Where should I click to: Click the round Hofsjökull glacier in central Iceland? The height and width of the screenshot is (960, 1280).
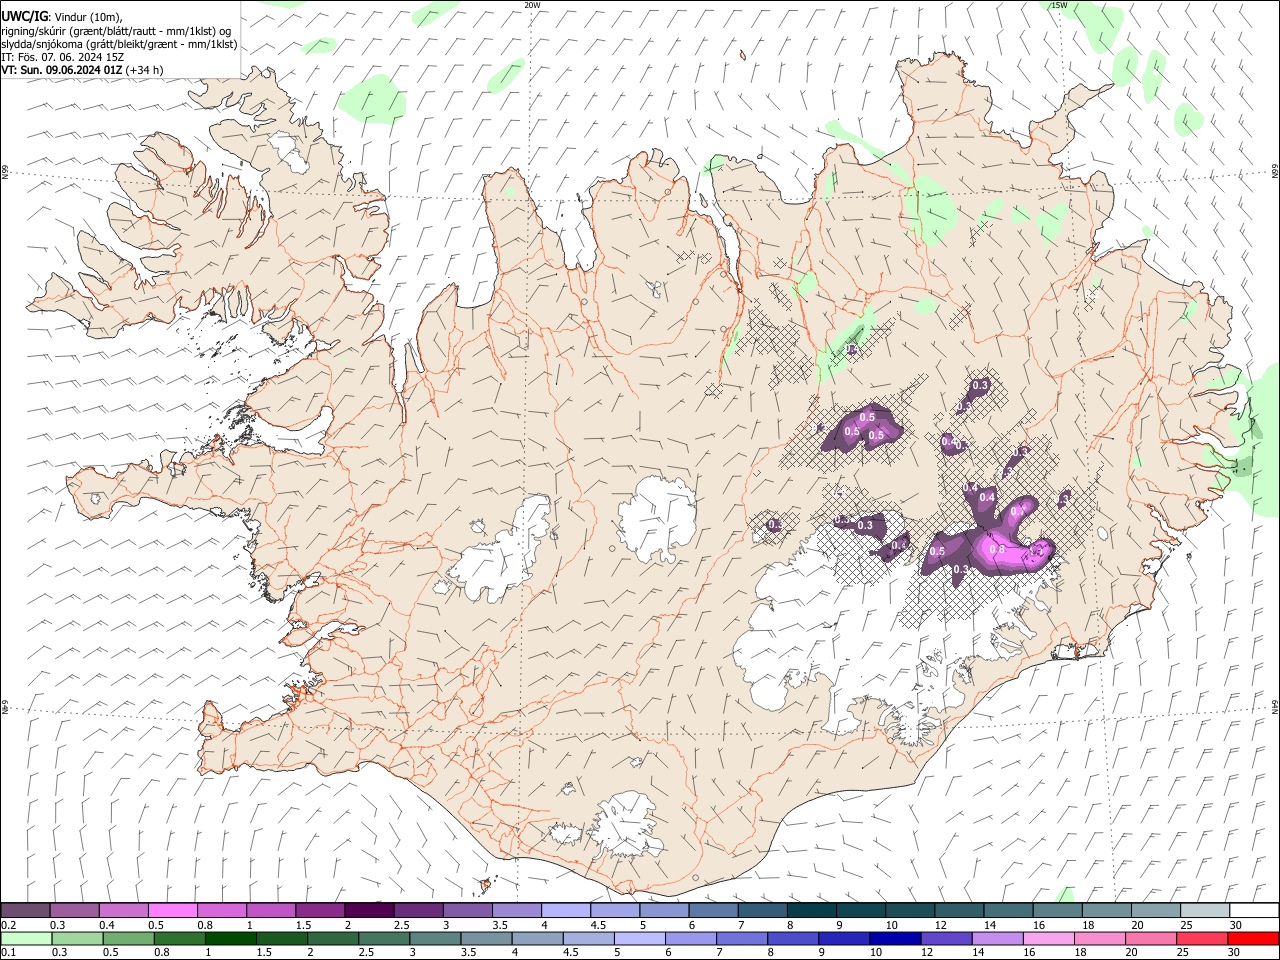coord(657,519)
